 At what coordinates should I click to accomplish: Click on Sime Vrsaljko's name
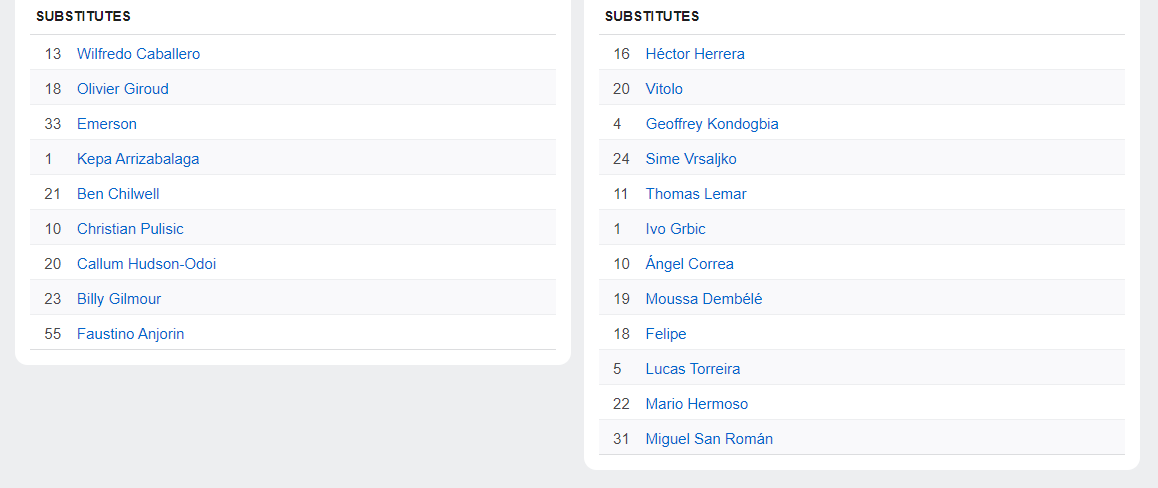click(x=691, y=159)
